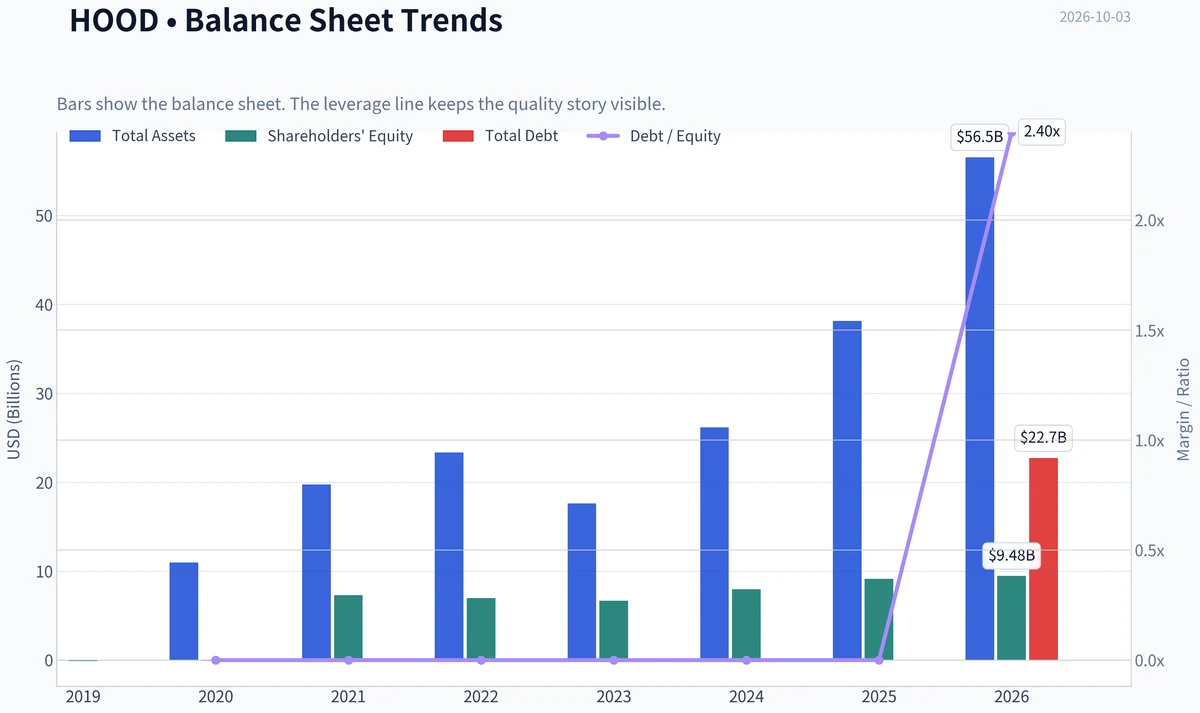Image resolution: width=1200 pixels, height=713 pixels.
Task: Select the 2024 Shareholders' Equity green bar
Action: [746, 625]
